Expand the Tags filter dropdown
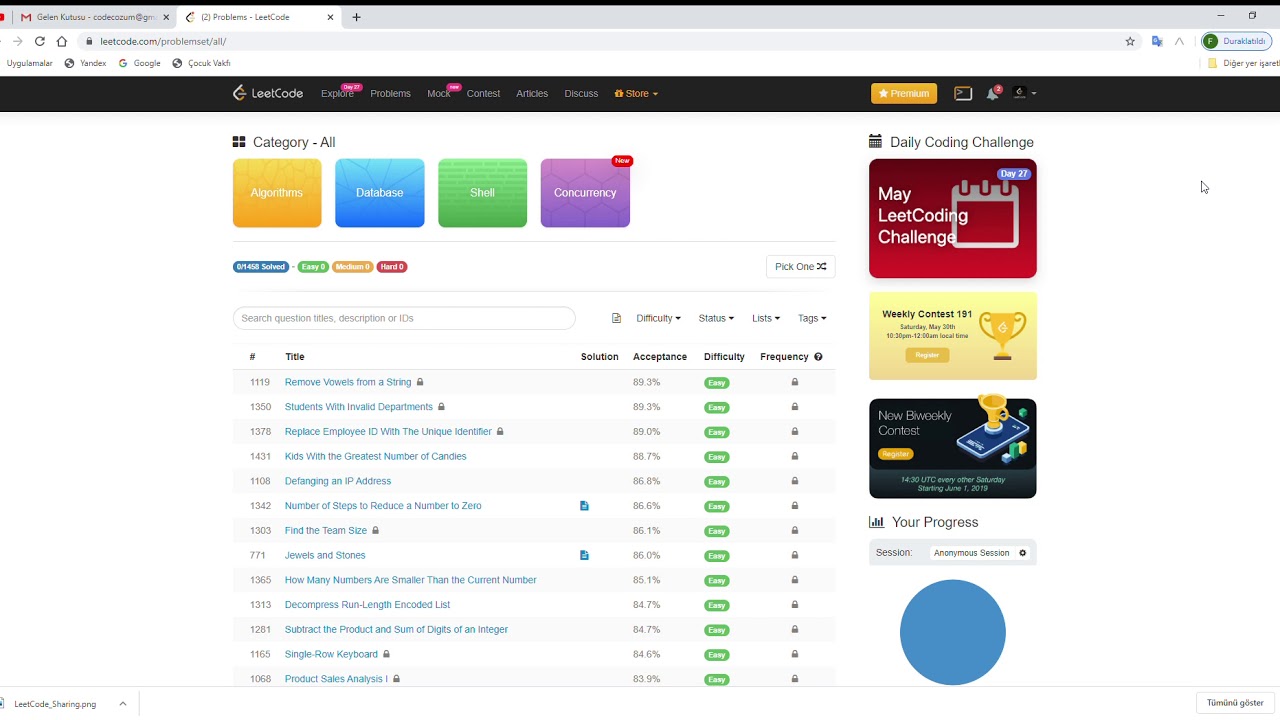 [812, 318]
